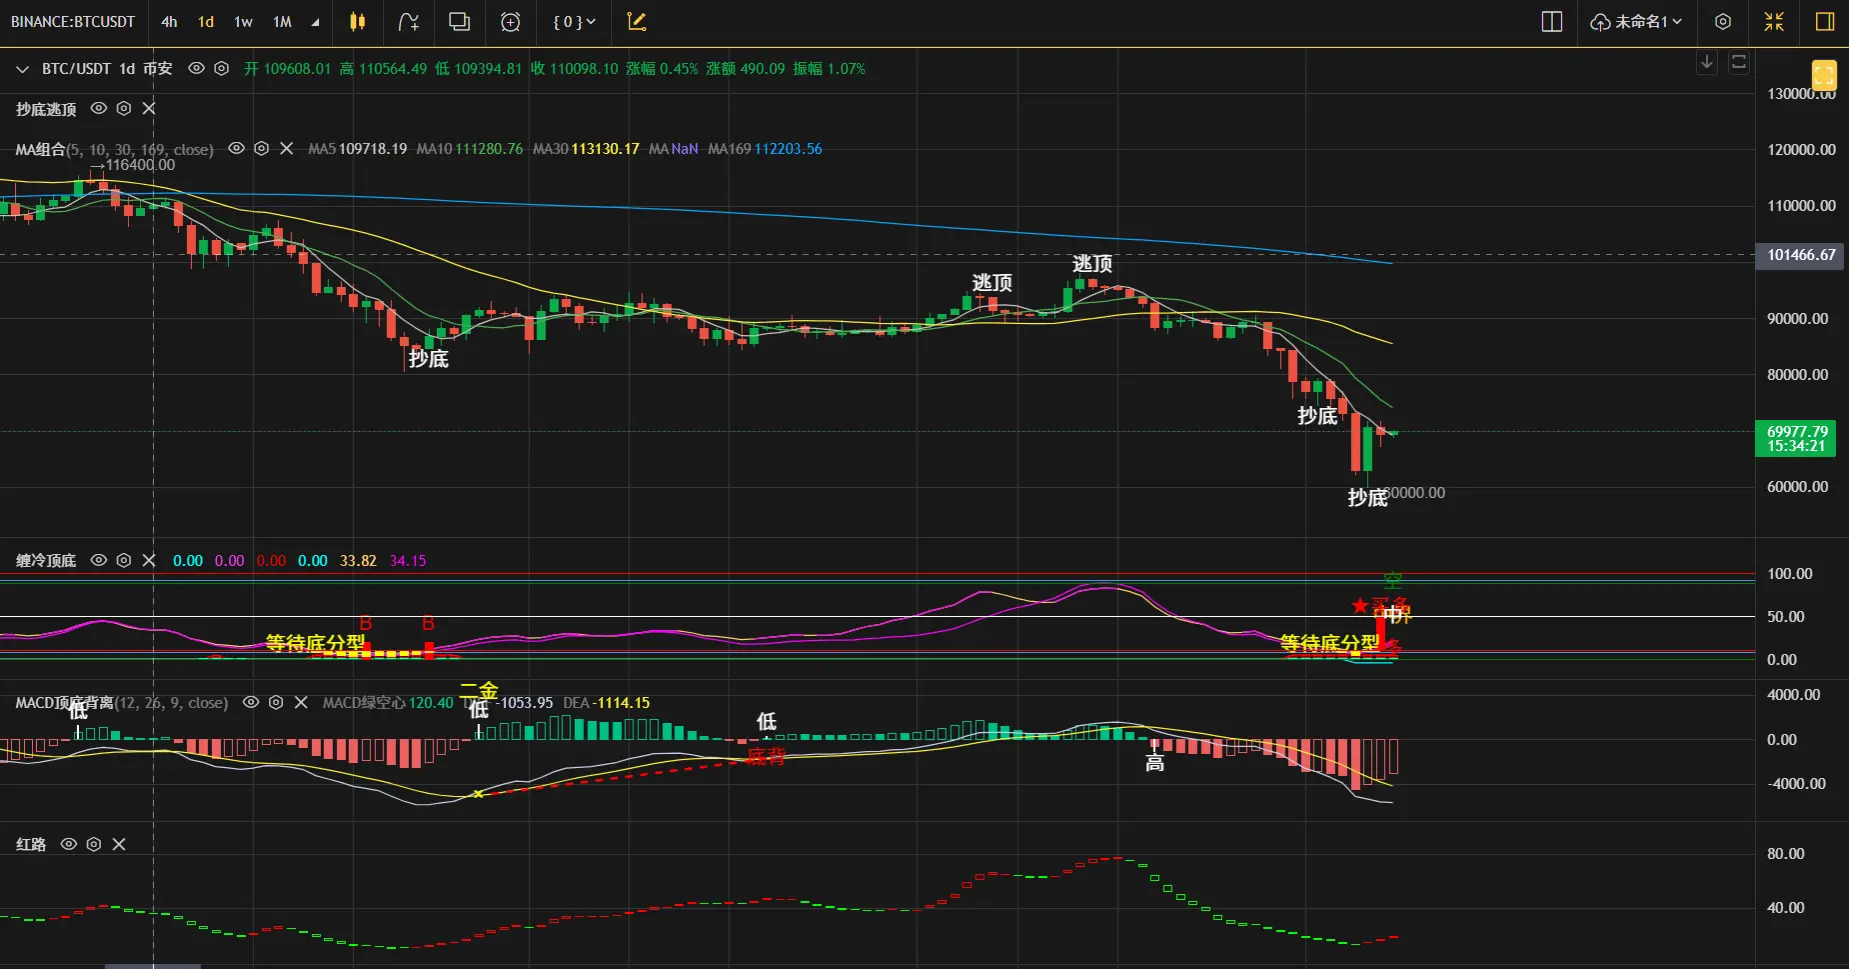Hide the MACD顶底背离 indicator
This screenshot has height=969, width=1849.
tap(251, 702)
